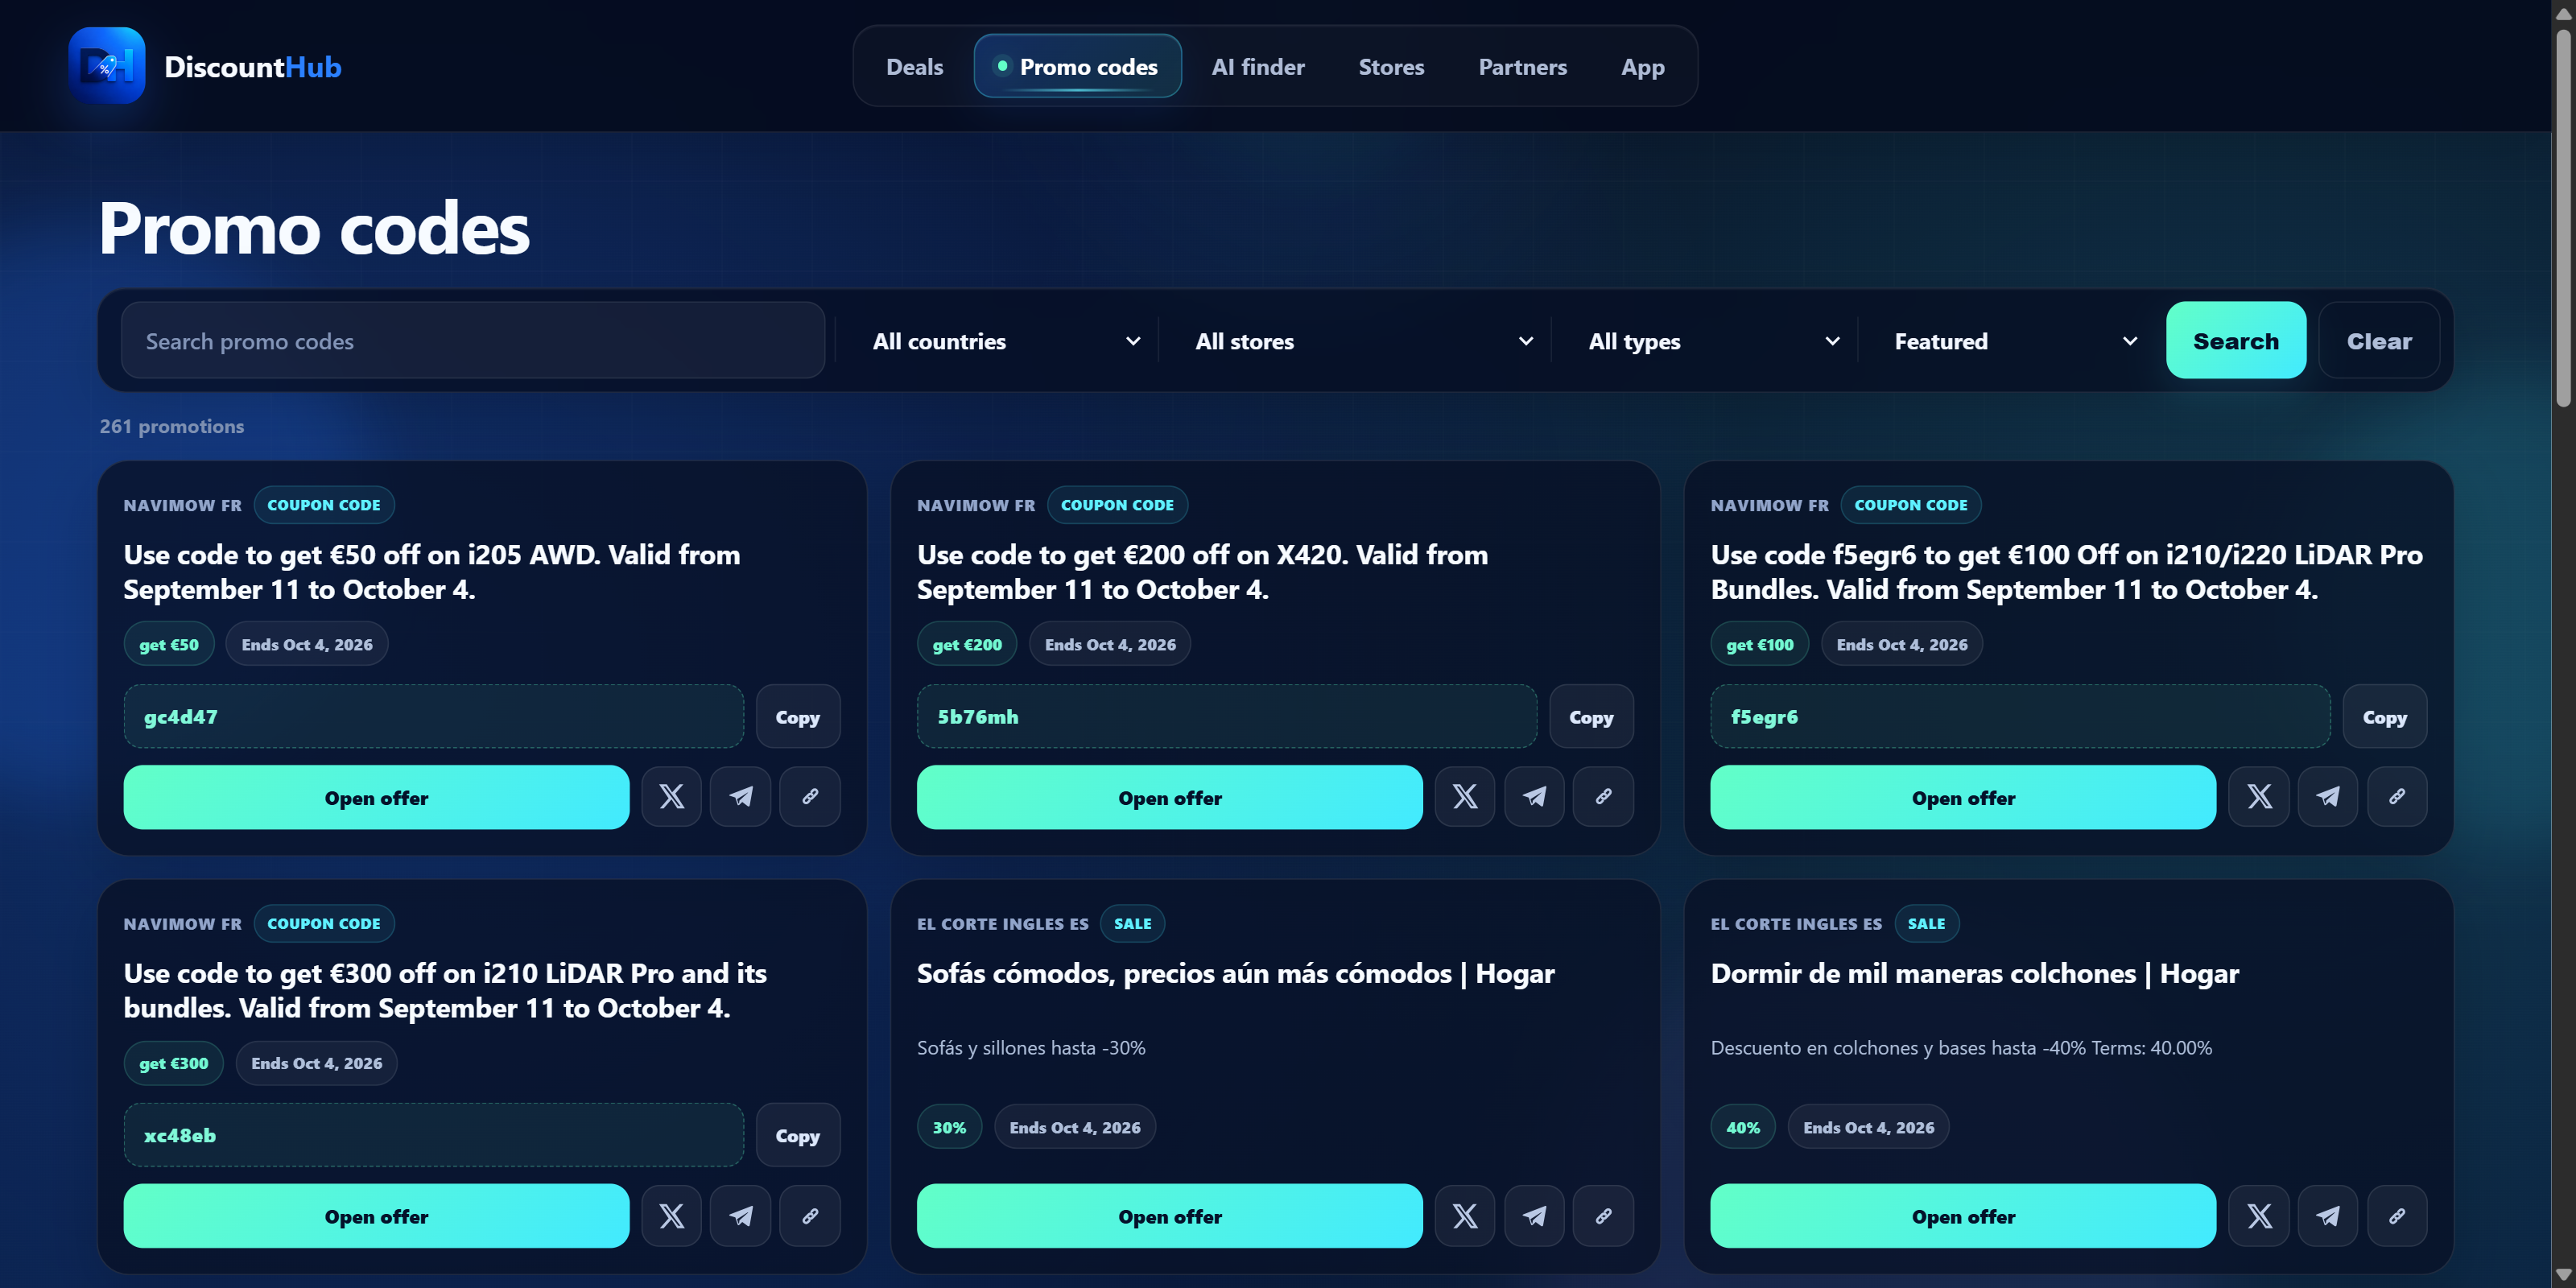Viewport: 2576px width, 1288px height.
Task: Share the gc4d47 offer on X
Action: point(671,797)
